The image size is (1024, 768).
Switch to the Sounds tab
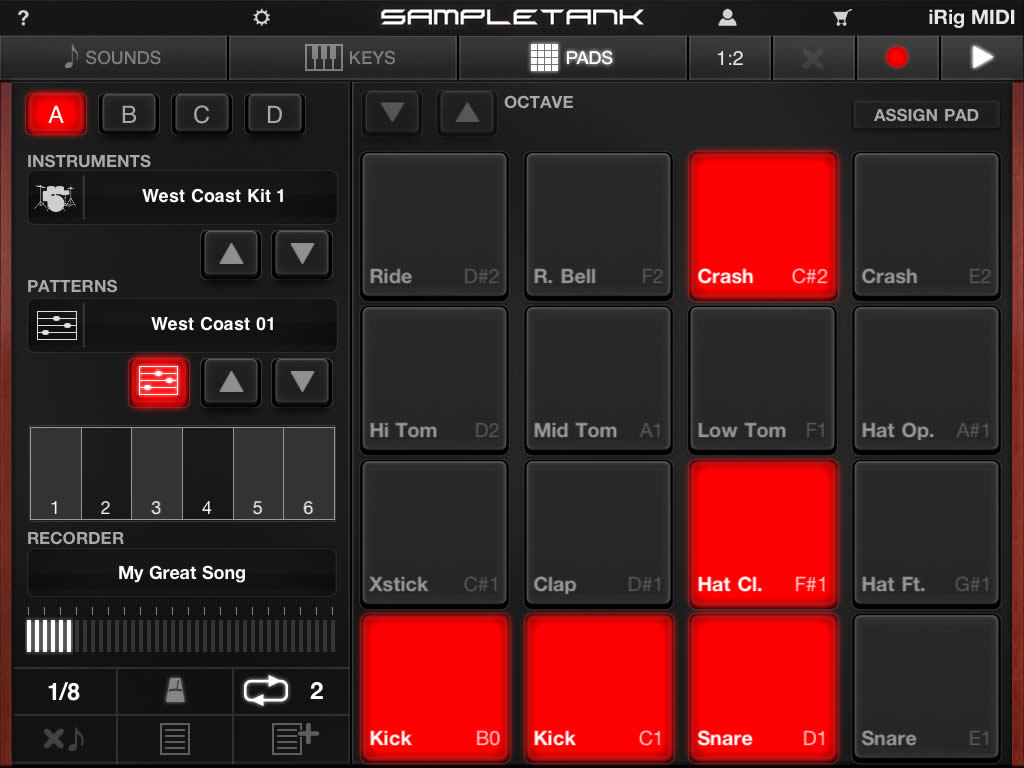click(x=114, y=58)
